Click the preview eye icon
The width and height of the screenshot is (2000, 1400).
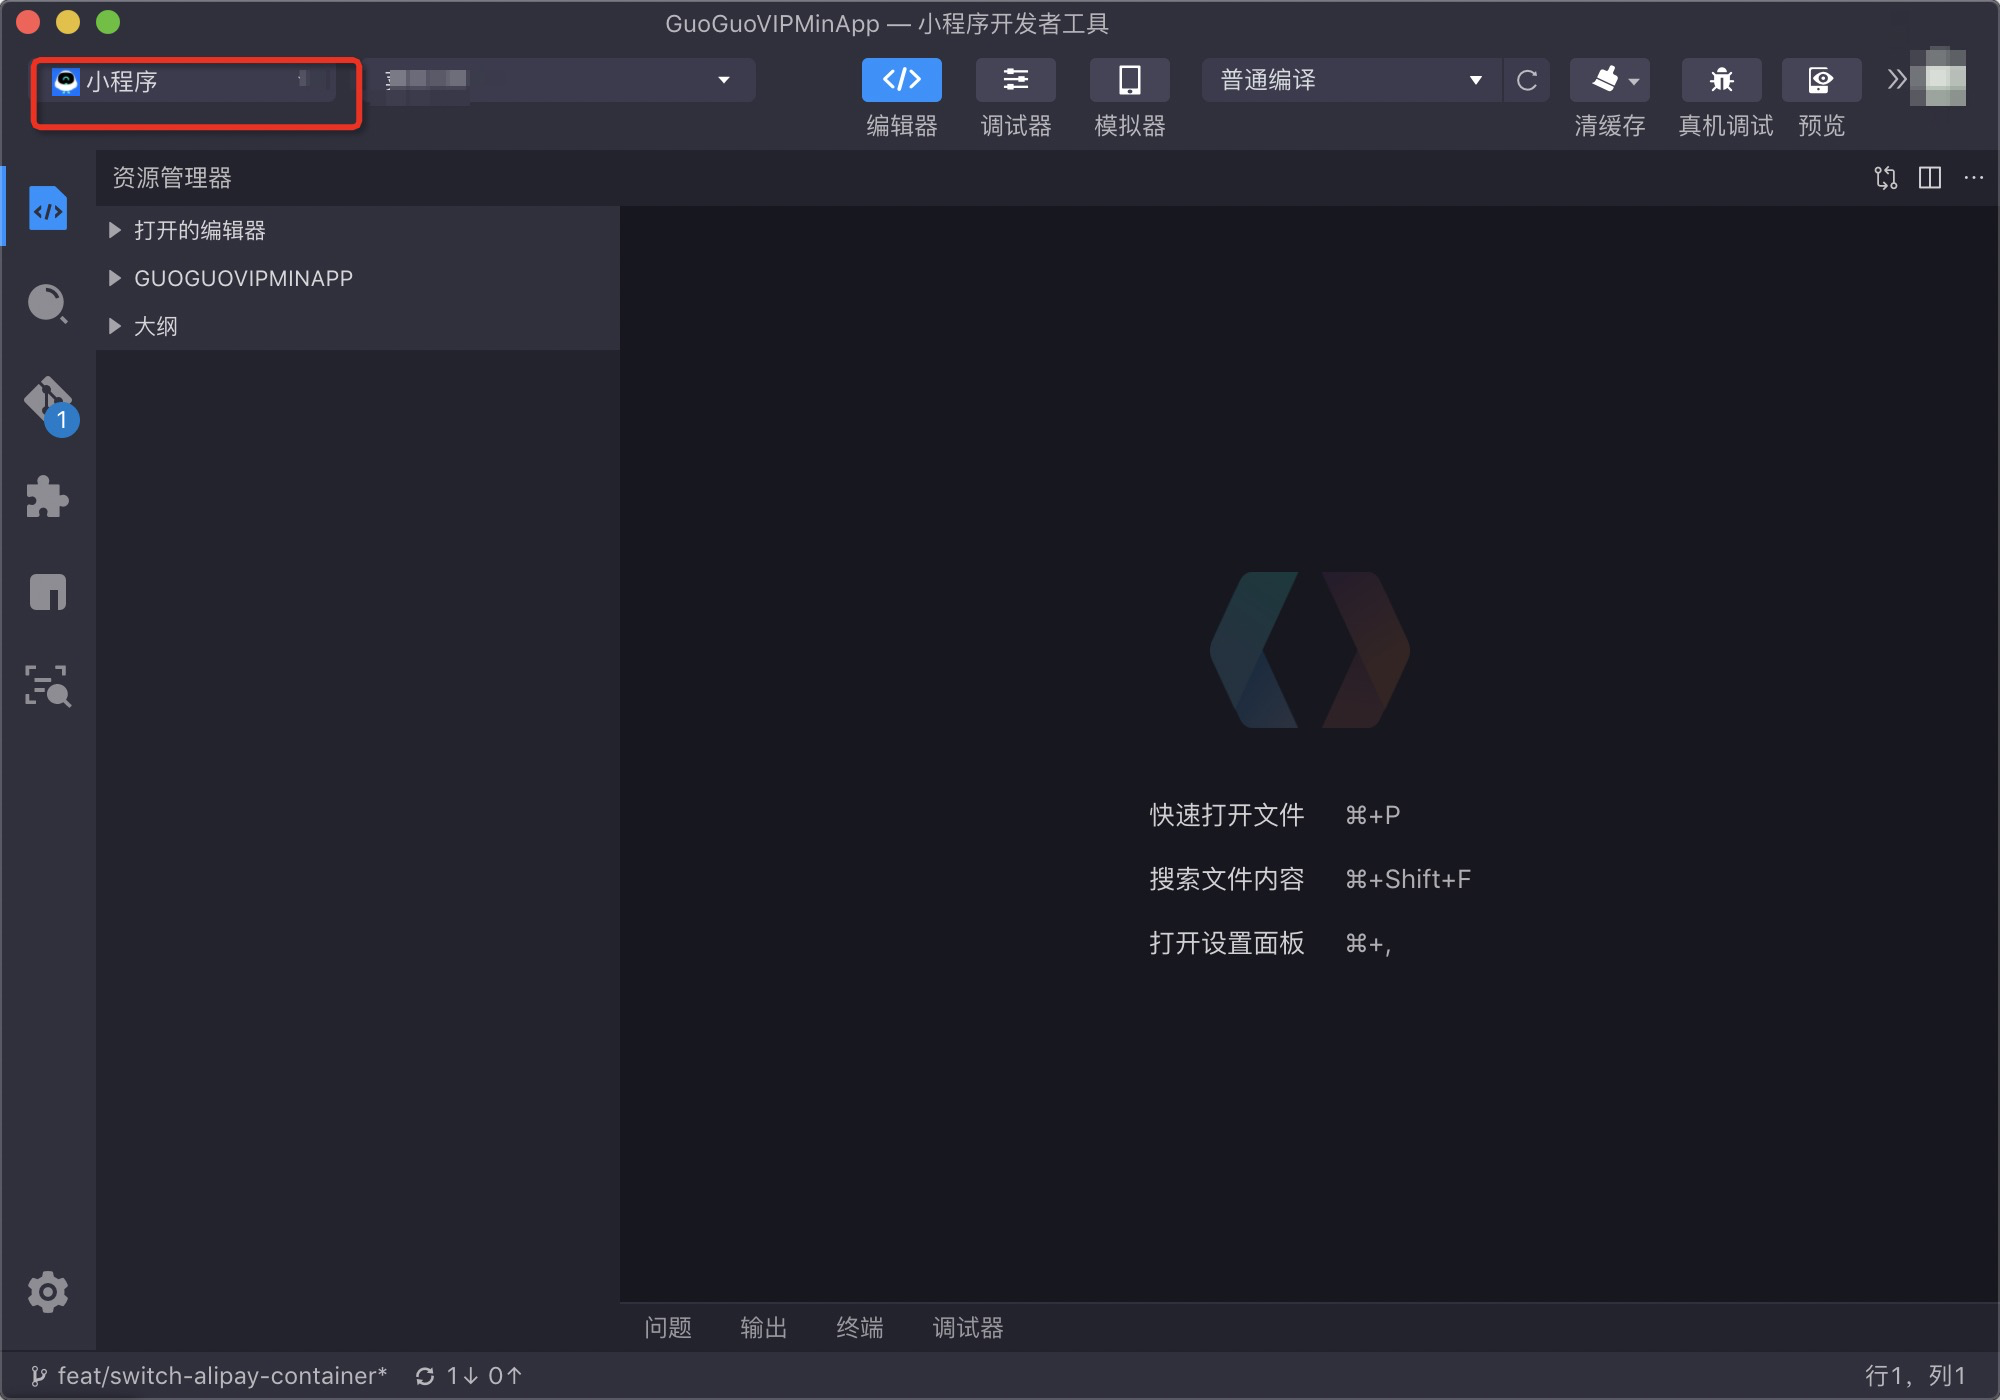(1820, 80)
